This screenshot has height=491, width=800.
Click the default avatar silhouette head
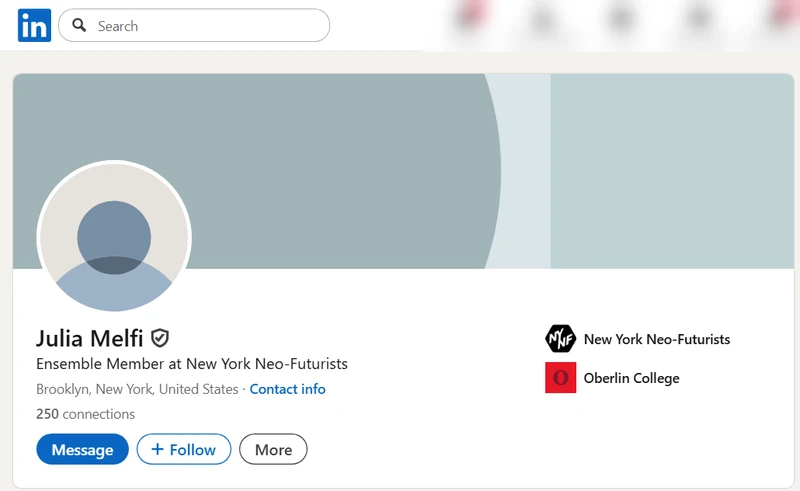coord(114,237)
